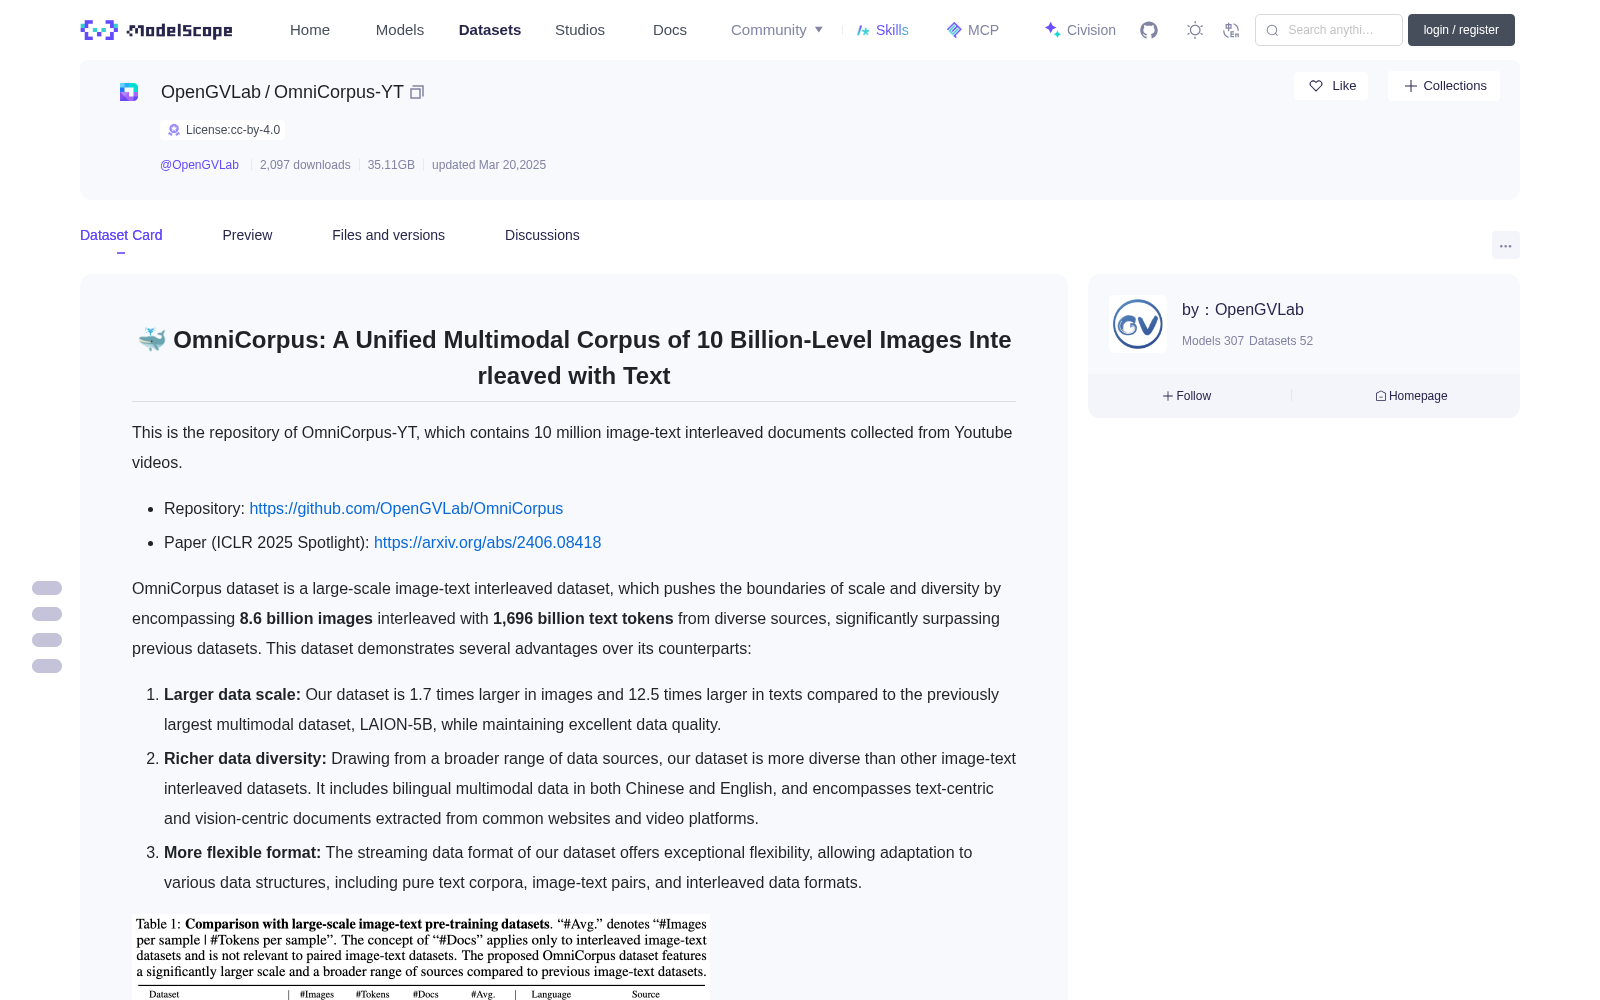Click 'Datasets 52' count text

coord(1281,341)
